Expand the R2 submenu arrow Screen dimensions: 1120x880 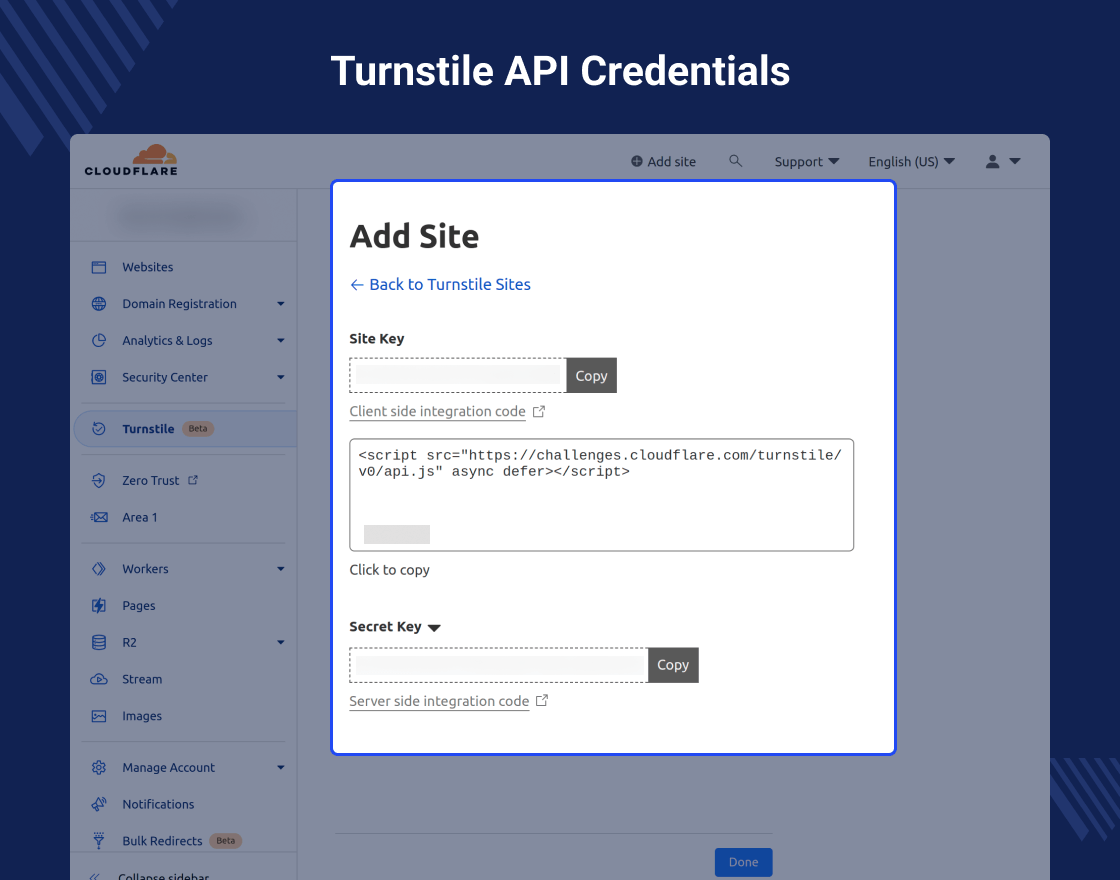click(x=281, y=643)
